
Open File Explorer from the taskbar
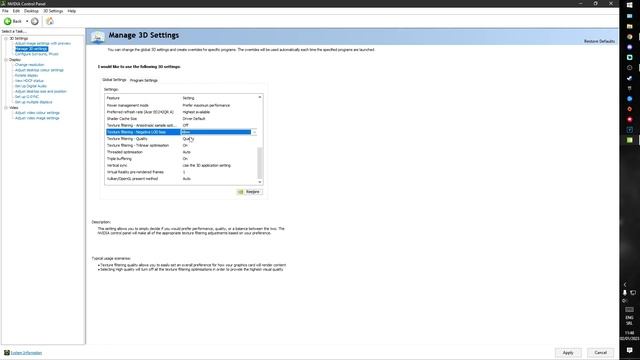[630, 26]
